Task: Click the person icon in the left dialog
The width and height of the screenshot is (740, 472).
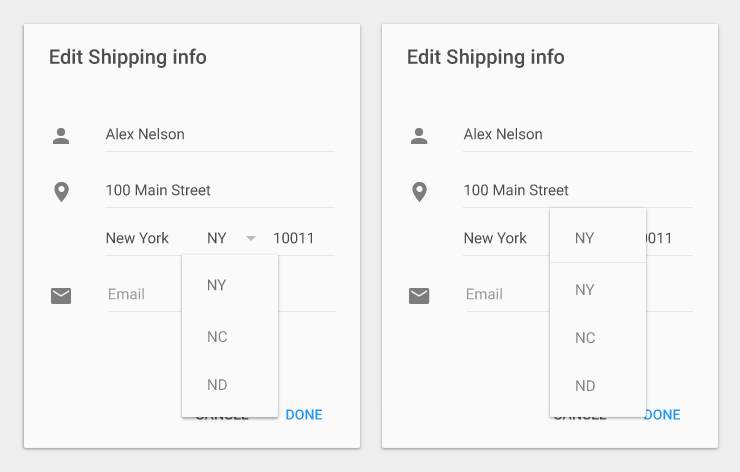Action: [x=61, y=135]
